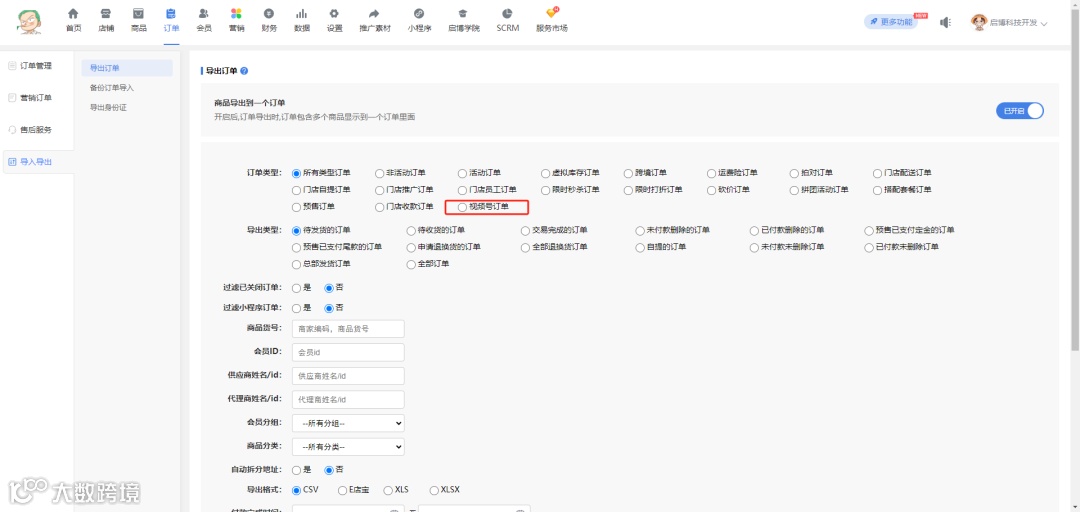Image resolution: width=1080 pixels, height=512 pixels.
Task: Set 自动拆分地址 to 是
Action: [297, 470]
